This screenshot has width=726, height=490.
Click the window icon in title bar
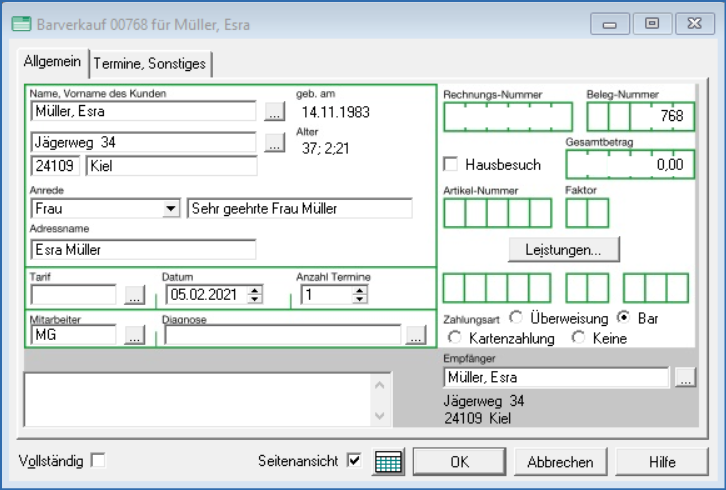[x=20, y=23]
